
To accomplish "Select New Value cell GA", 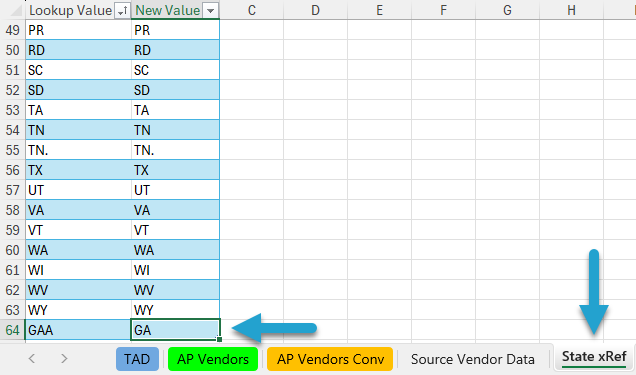I will 175,330.
